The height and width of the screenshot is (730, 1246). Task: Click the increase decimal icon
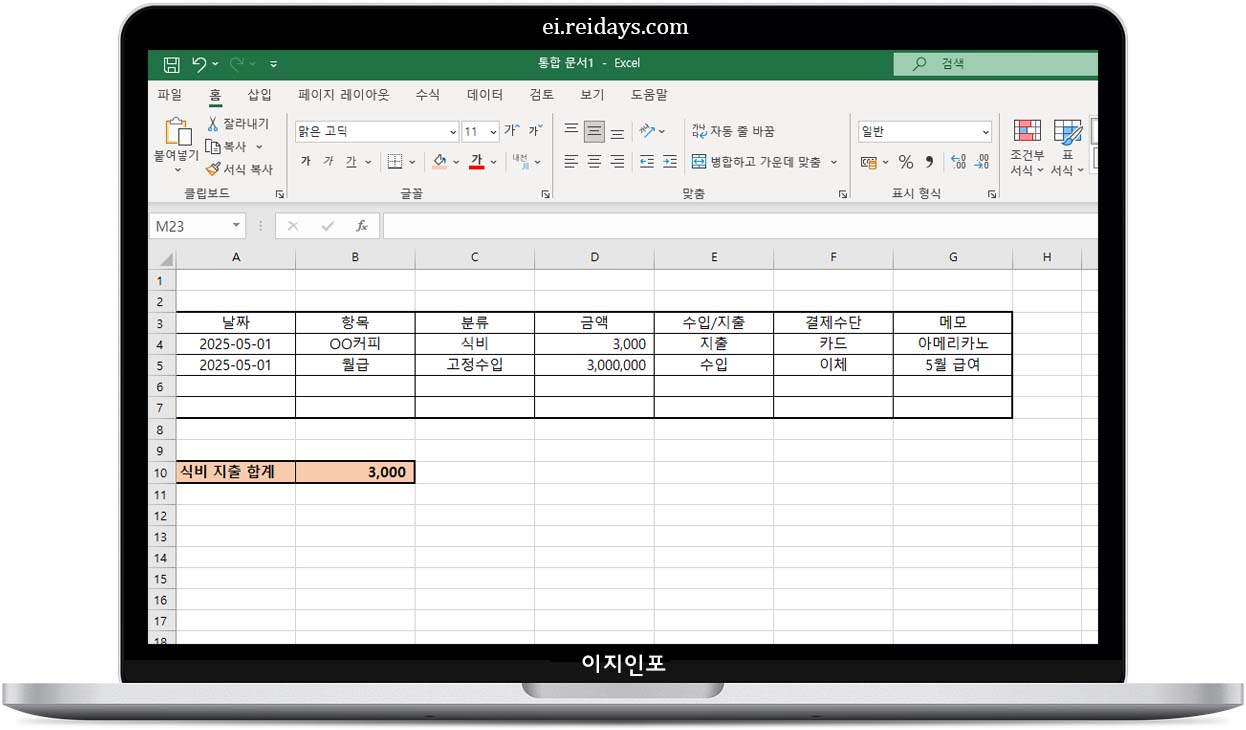click(x=958, y=162)
